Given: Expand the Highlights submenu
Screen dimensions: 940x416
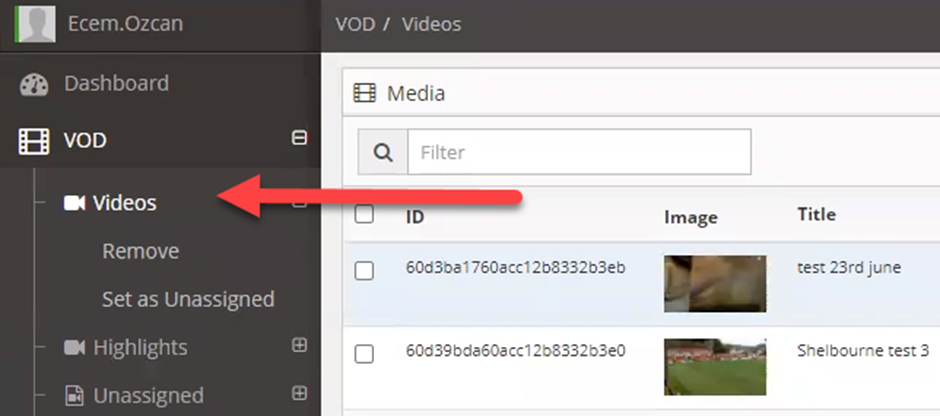Looking at the screenshot, I should [299, 345].
